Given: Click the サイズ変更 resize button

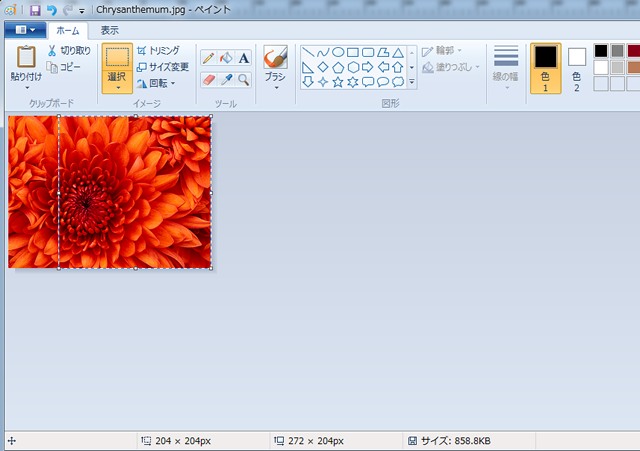Looking at the screenshot, I should (162, 67).
